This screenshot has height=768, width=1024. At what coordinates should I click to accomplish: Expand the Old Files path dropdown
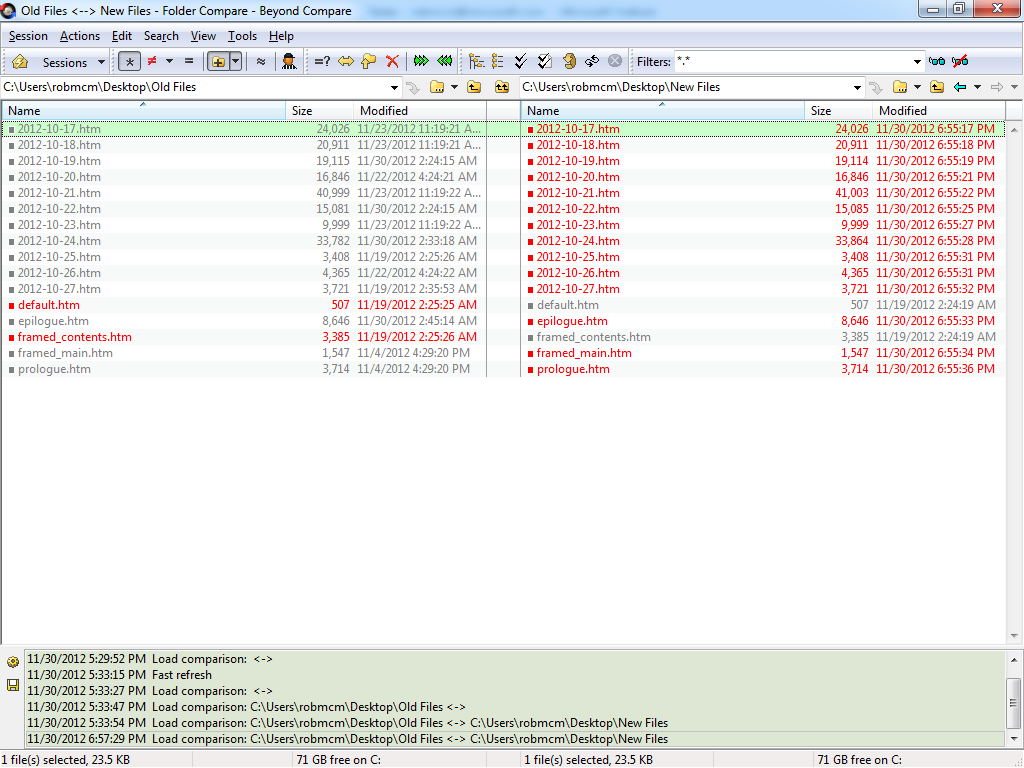pos(394,87)
